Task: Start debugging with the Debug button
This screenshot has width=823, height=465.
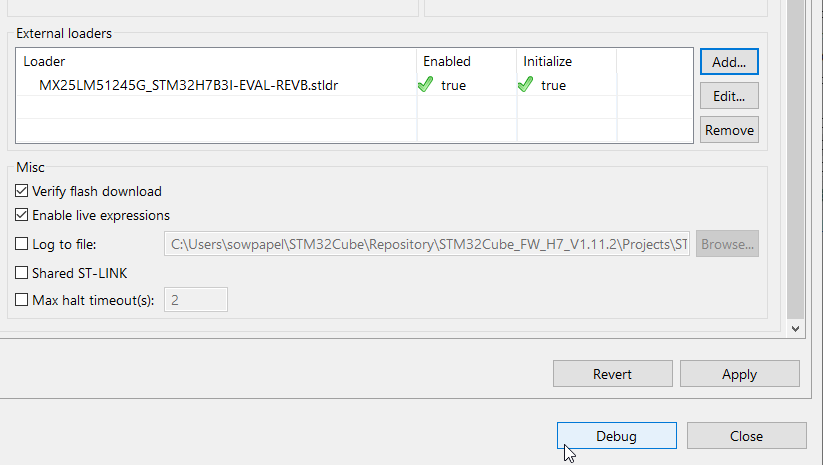Action: tap(617, 436)
